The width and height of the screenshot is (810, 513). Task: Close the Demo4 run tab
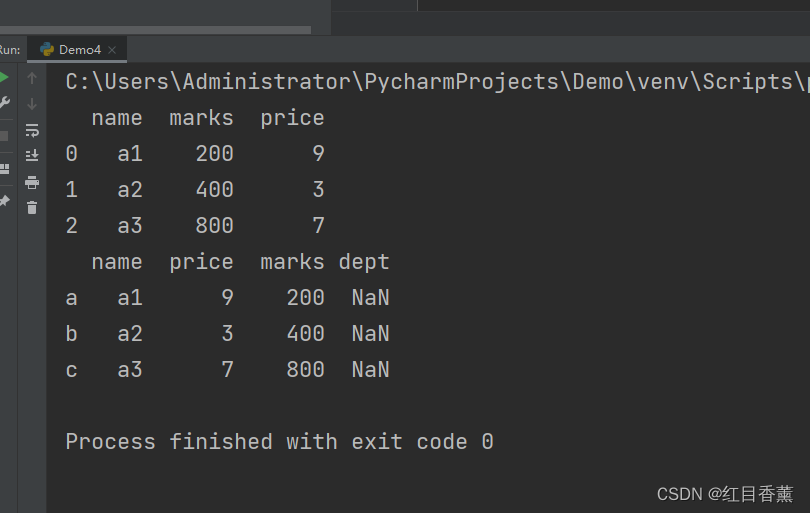click(x=113, y=50)
